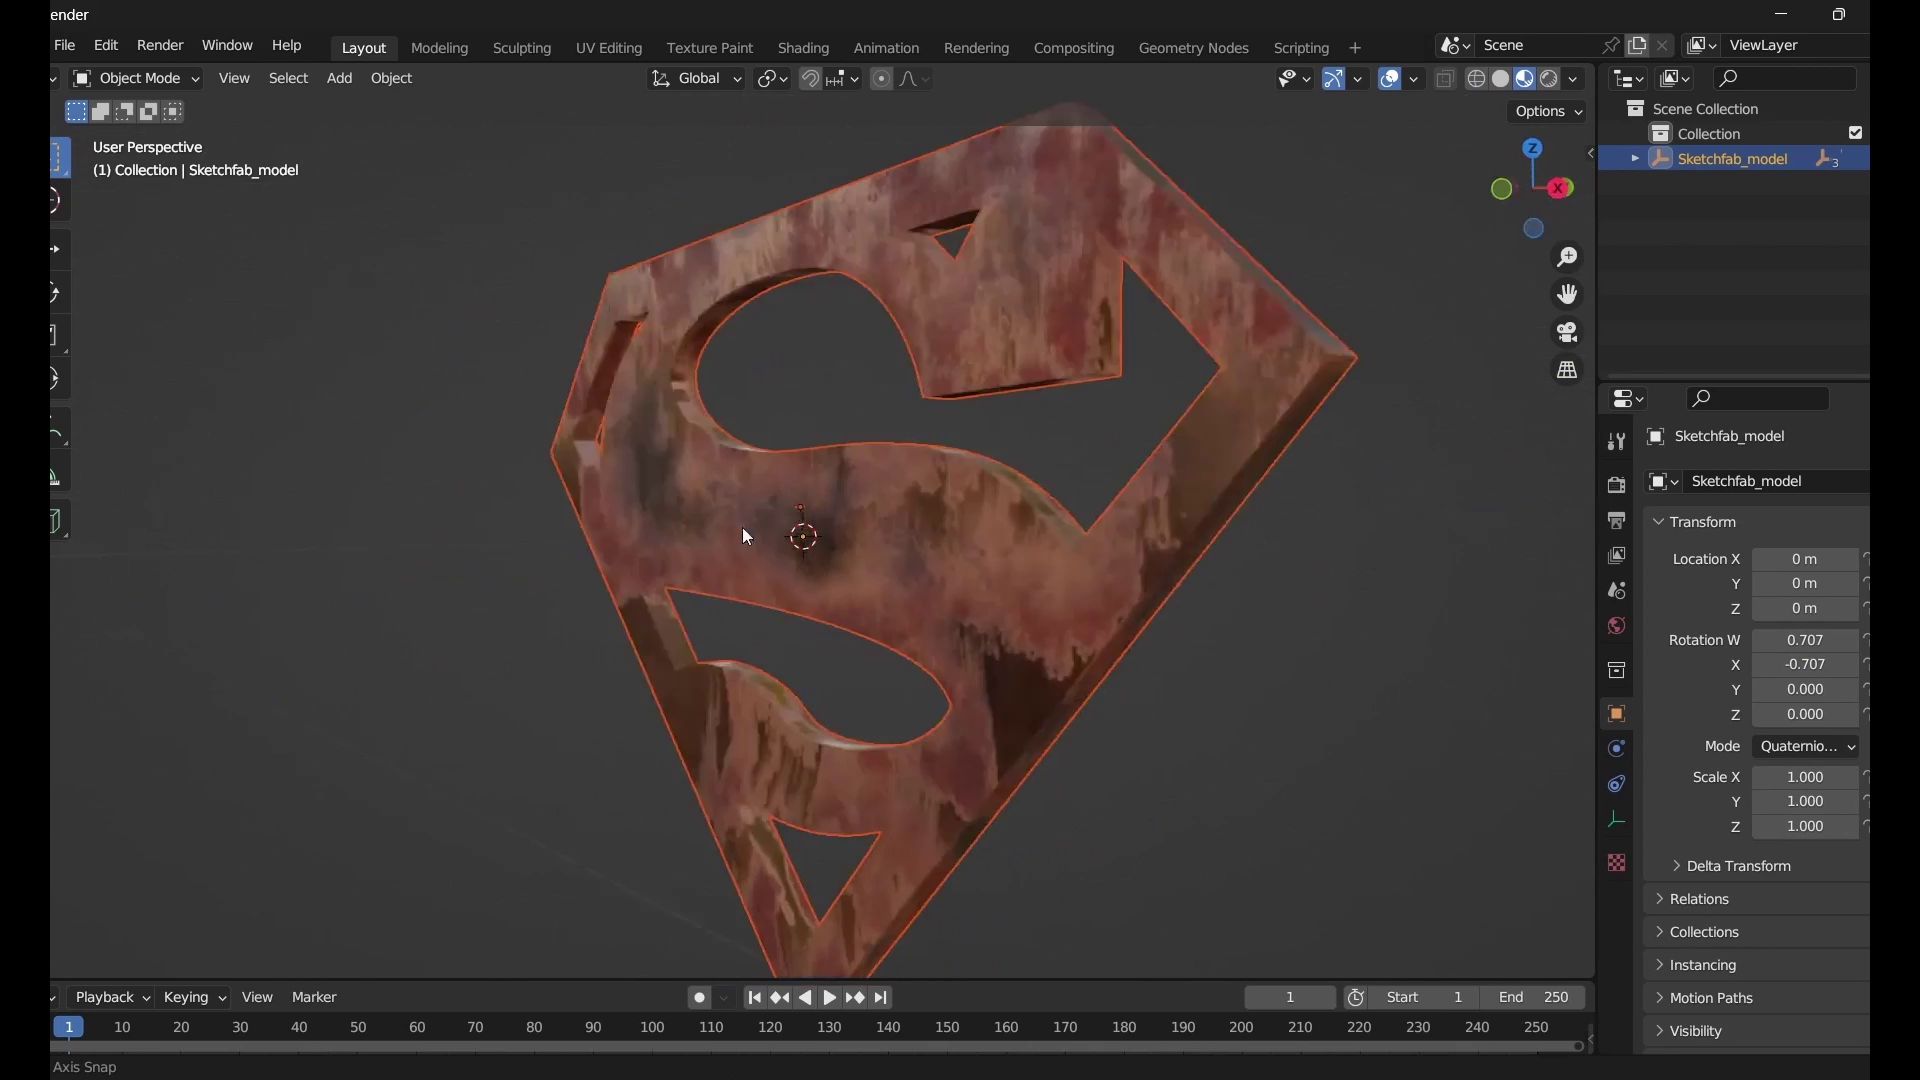Switch orthographic/perspective view grid icon
The image size is (1920, 1080).
pos(1568,370)
